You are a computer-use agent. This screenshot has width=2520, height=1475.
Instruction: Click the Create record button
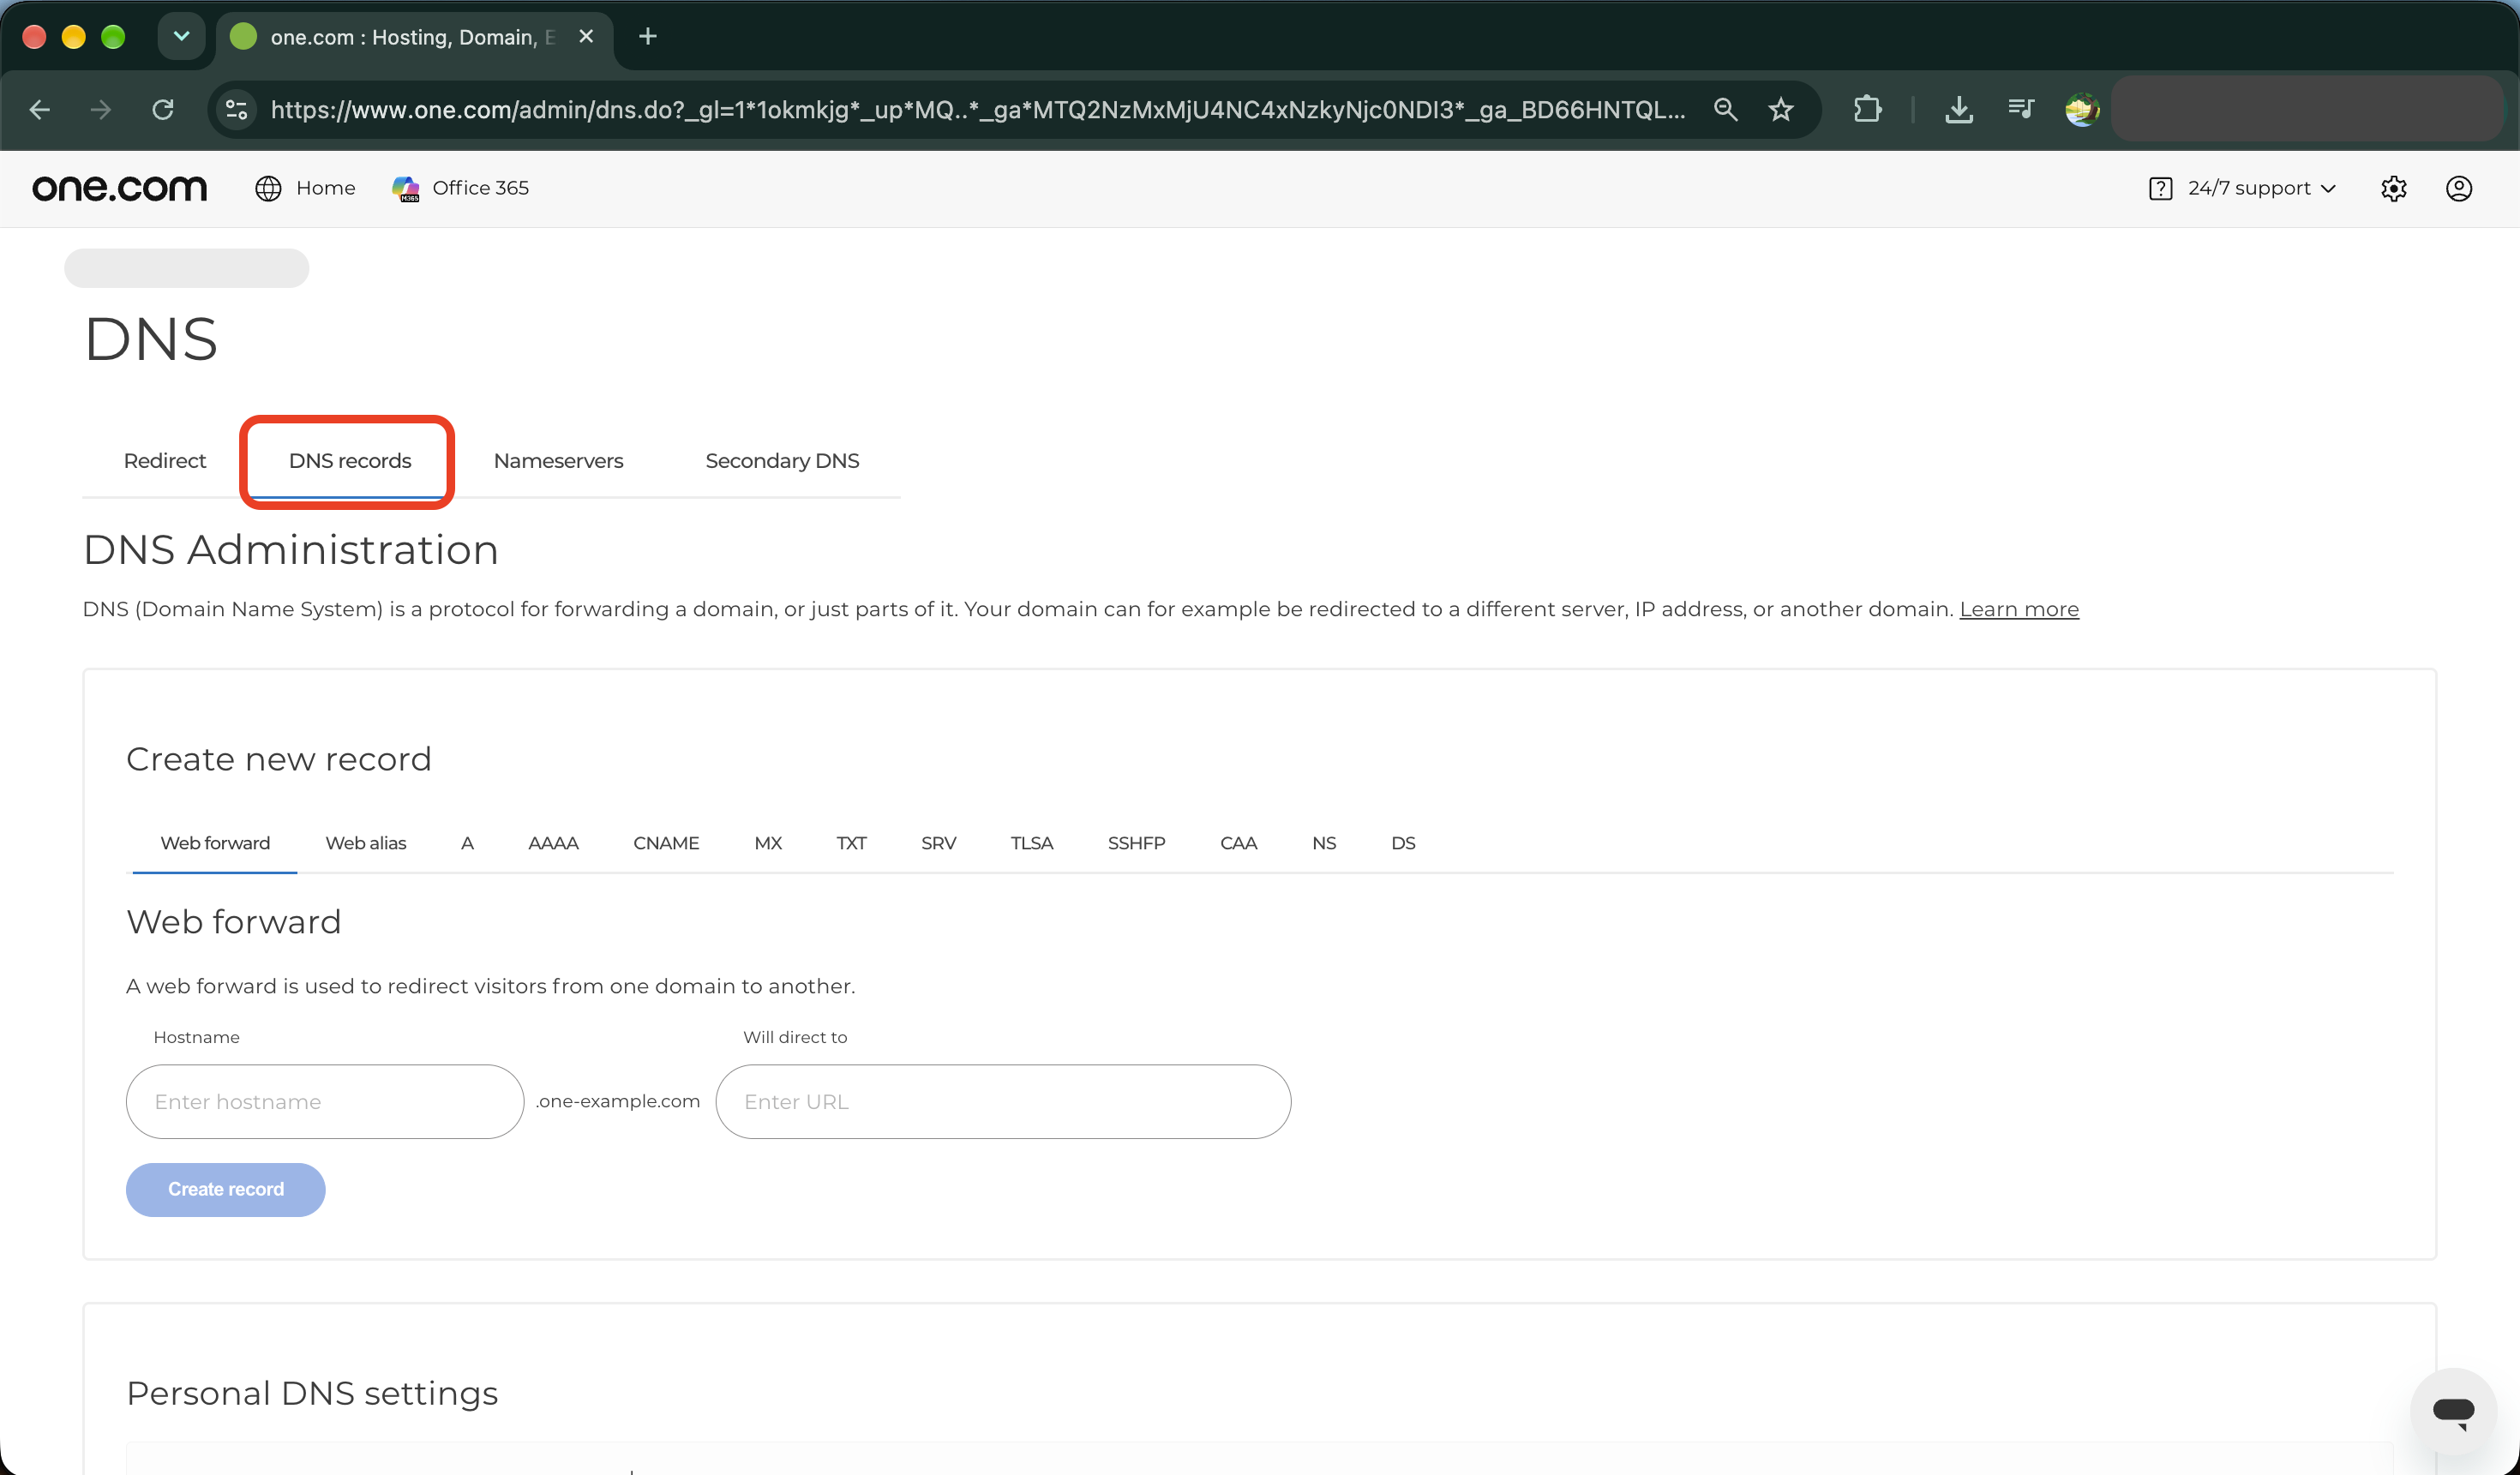pos(226,1189)
